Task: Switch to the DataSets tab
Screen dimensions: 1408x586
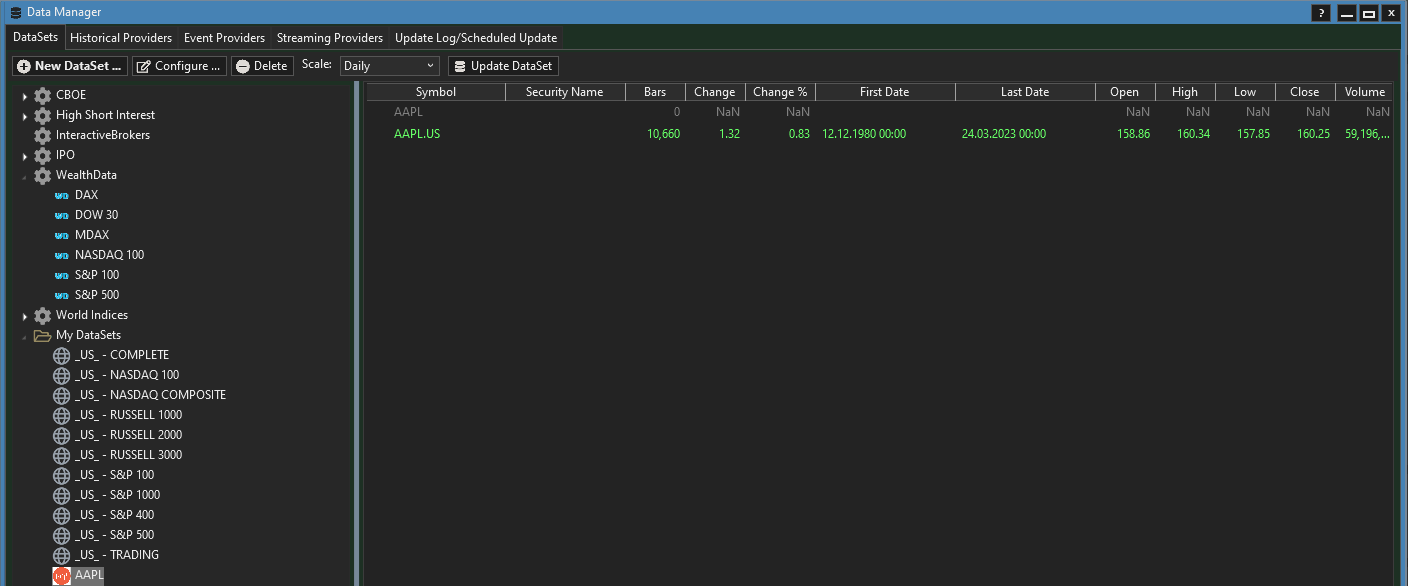Action: 35,37
